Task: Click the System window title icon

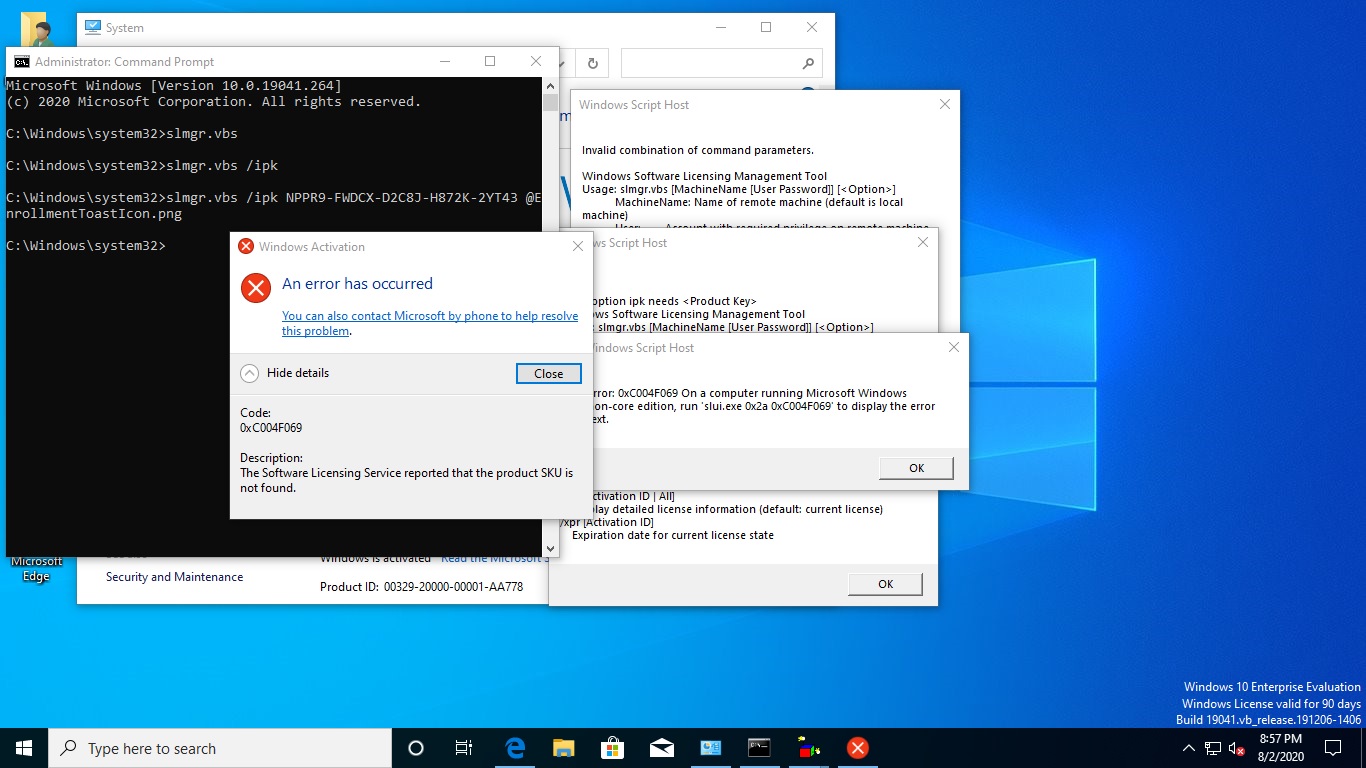Action: [x=92, y=28]
